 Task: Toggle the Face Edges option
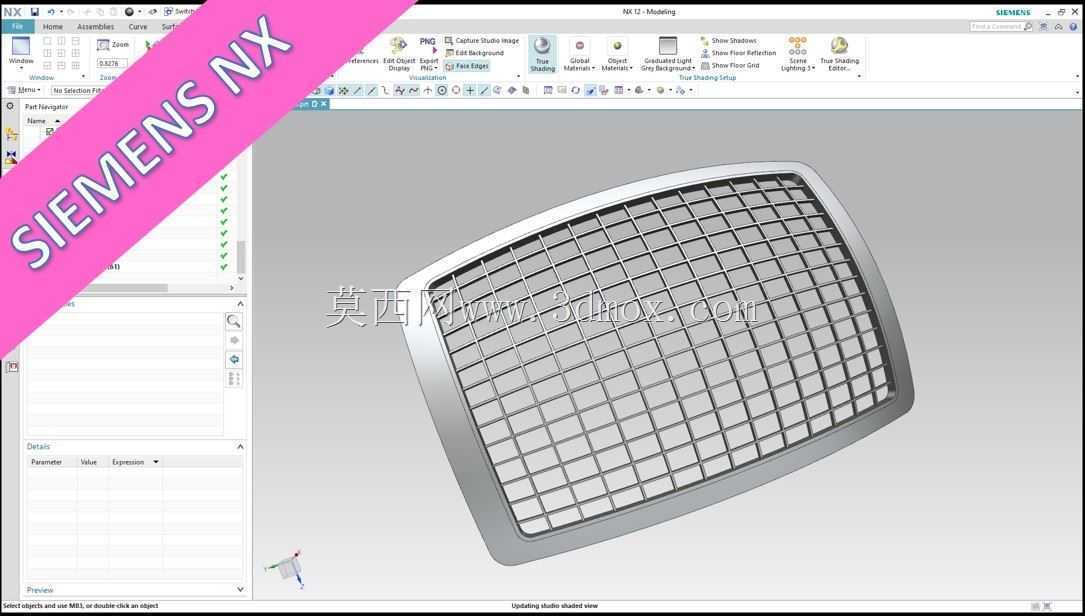tap(467, 66)
